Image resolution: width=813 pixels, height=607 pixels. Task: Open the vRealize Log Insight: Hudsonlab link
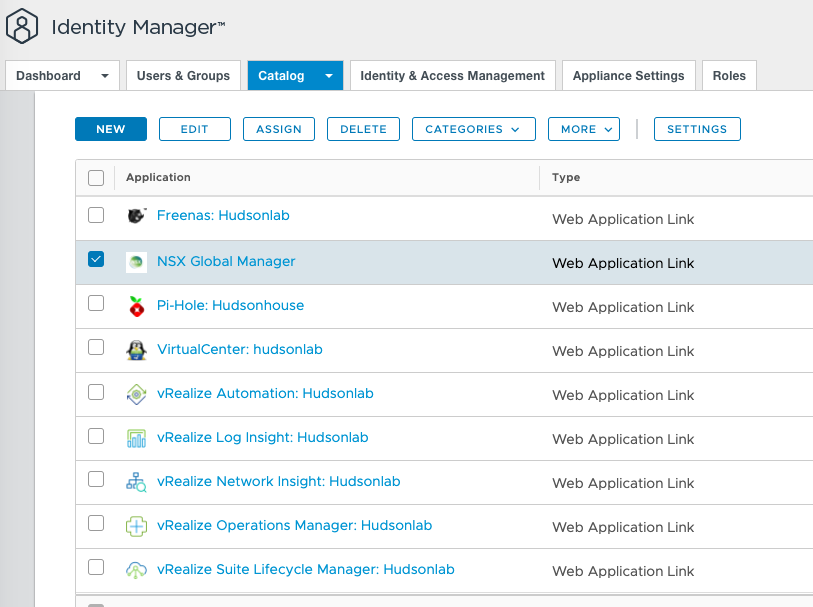coord(262,437)
